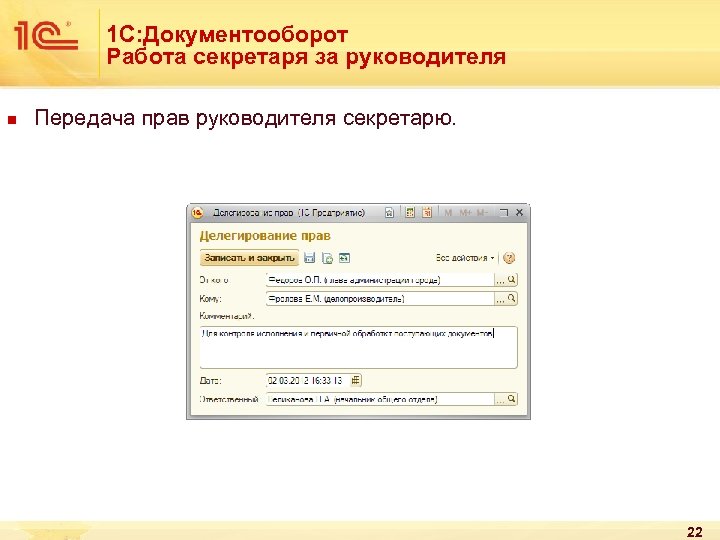Click the slide number 22
This screenshot has height=540, width=720.
coord(695,532)
